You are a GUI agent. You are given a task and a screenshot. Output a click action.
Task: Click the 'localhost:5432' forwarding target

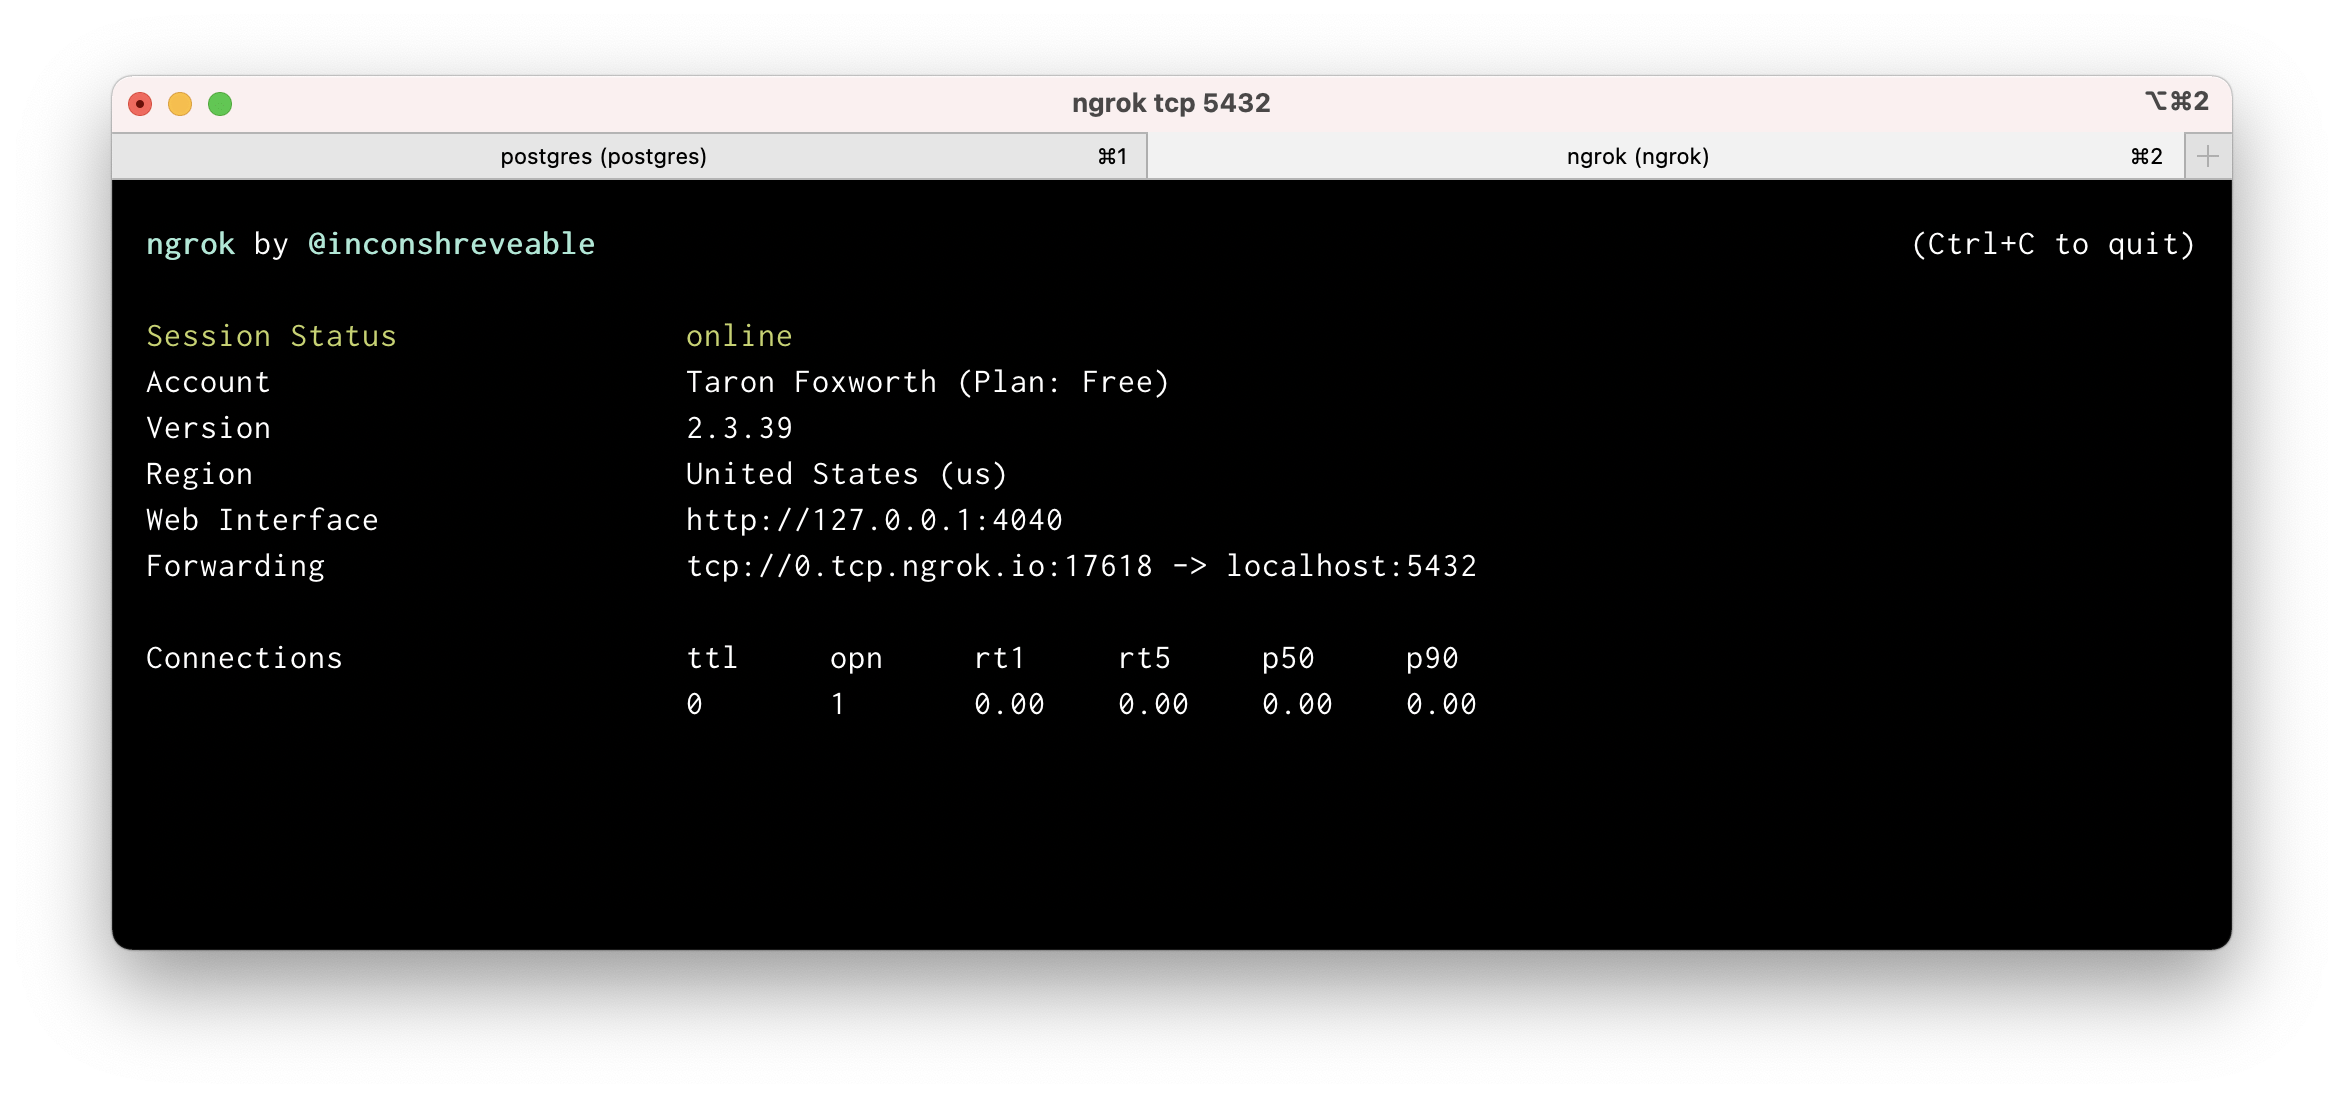1351,566
